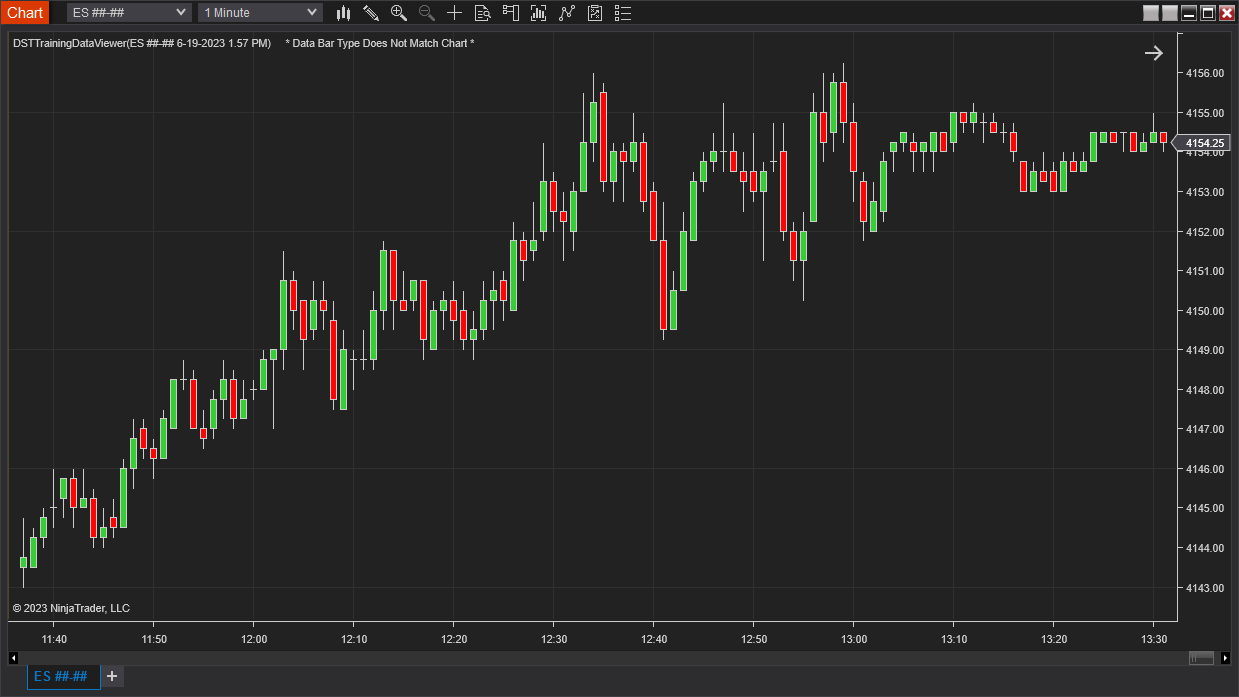The width and height of the screenshot is (1239, 697).
Task: Expand the 1 Minute interval dropdown
Action: 260,12
